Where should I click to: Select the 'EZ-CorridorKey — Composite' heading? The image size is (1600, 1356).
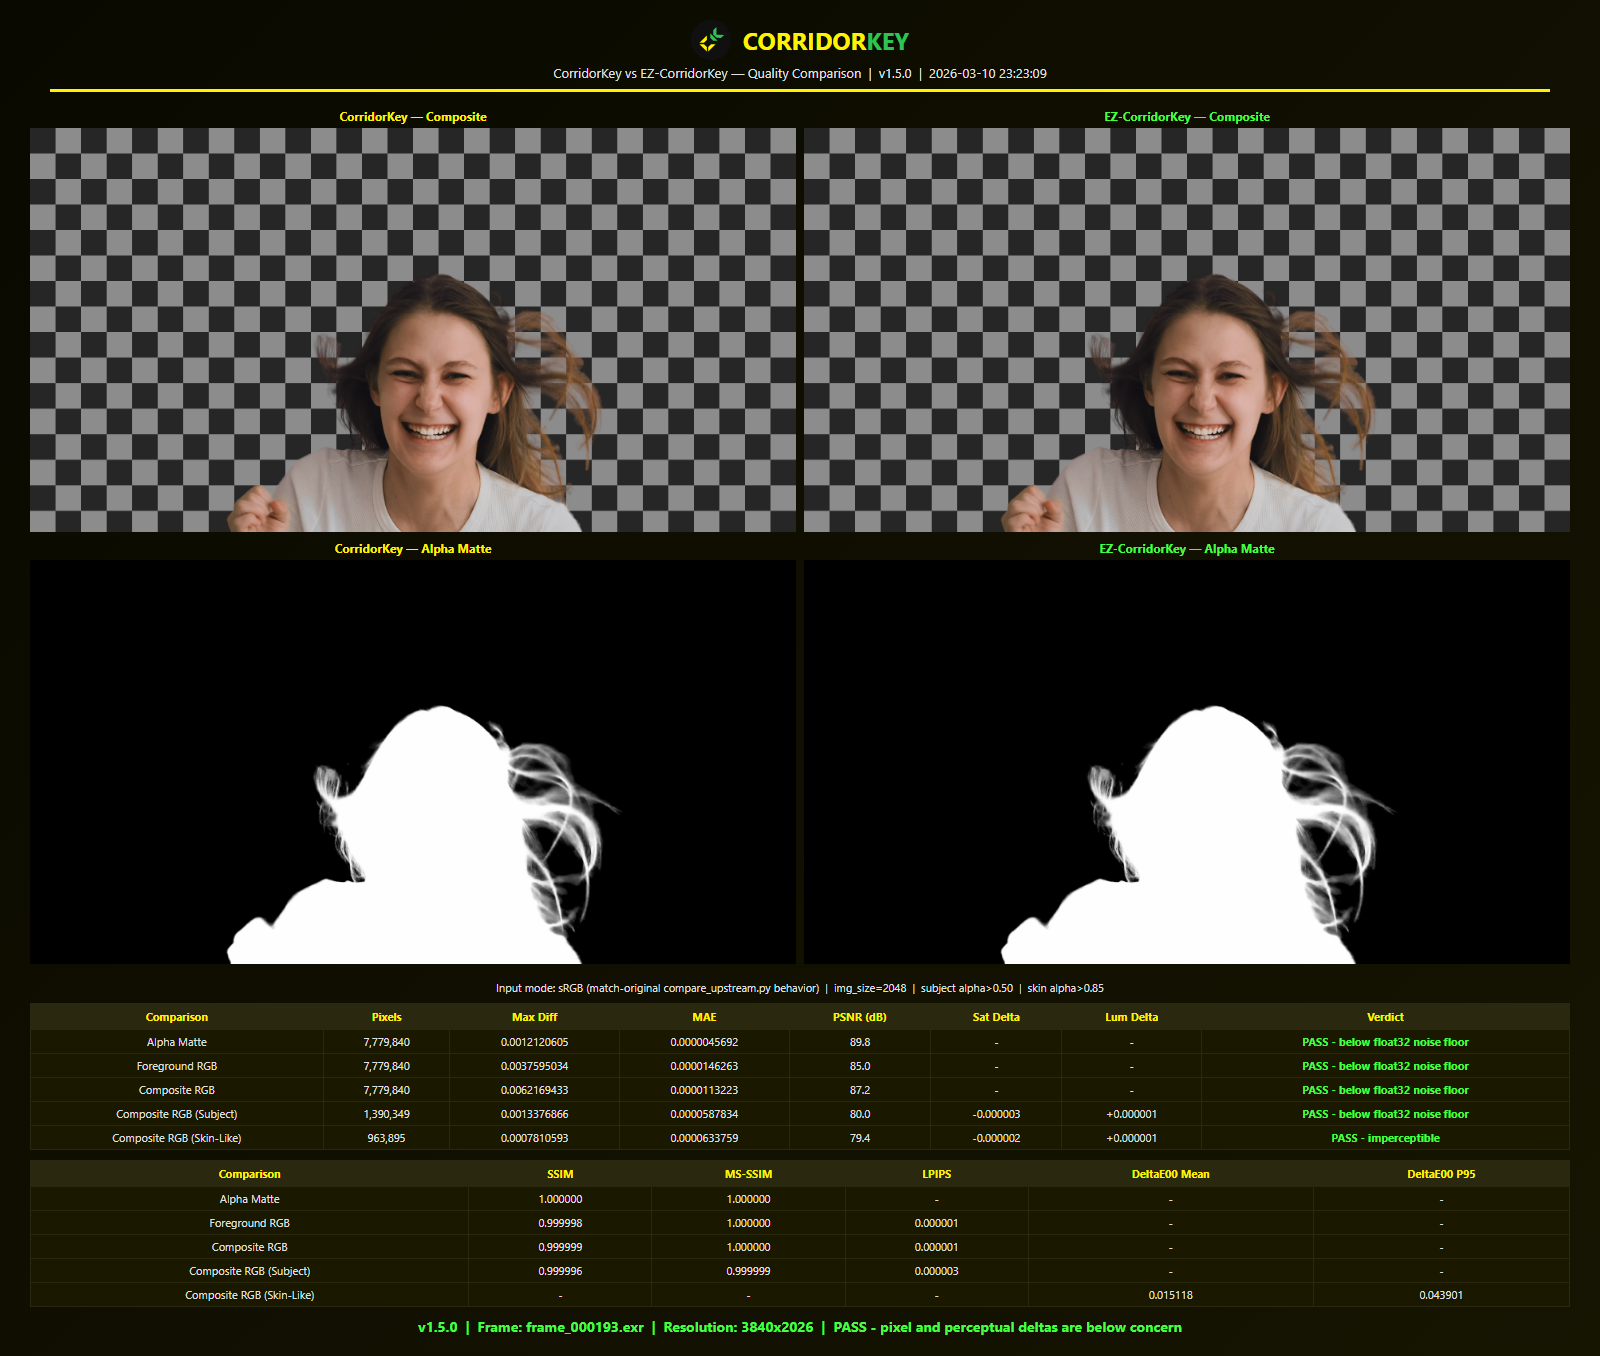click(x=1187, y=117)
